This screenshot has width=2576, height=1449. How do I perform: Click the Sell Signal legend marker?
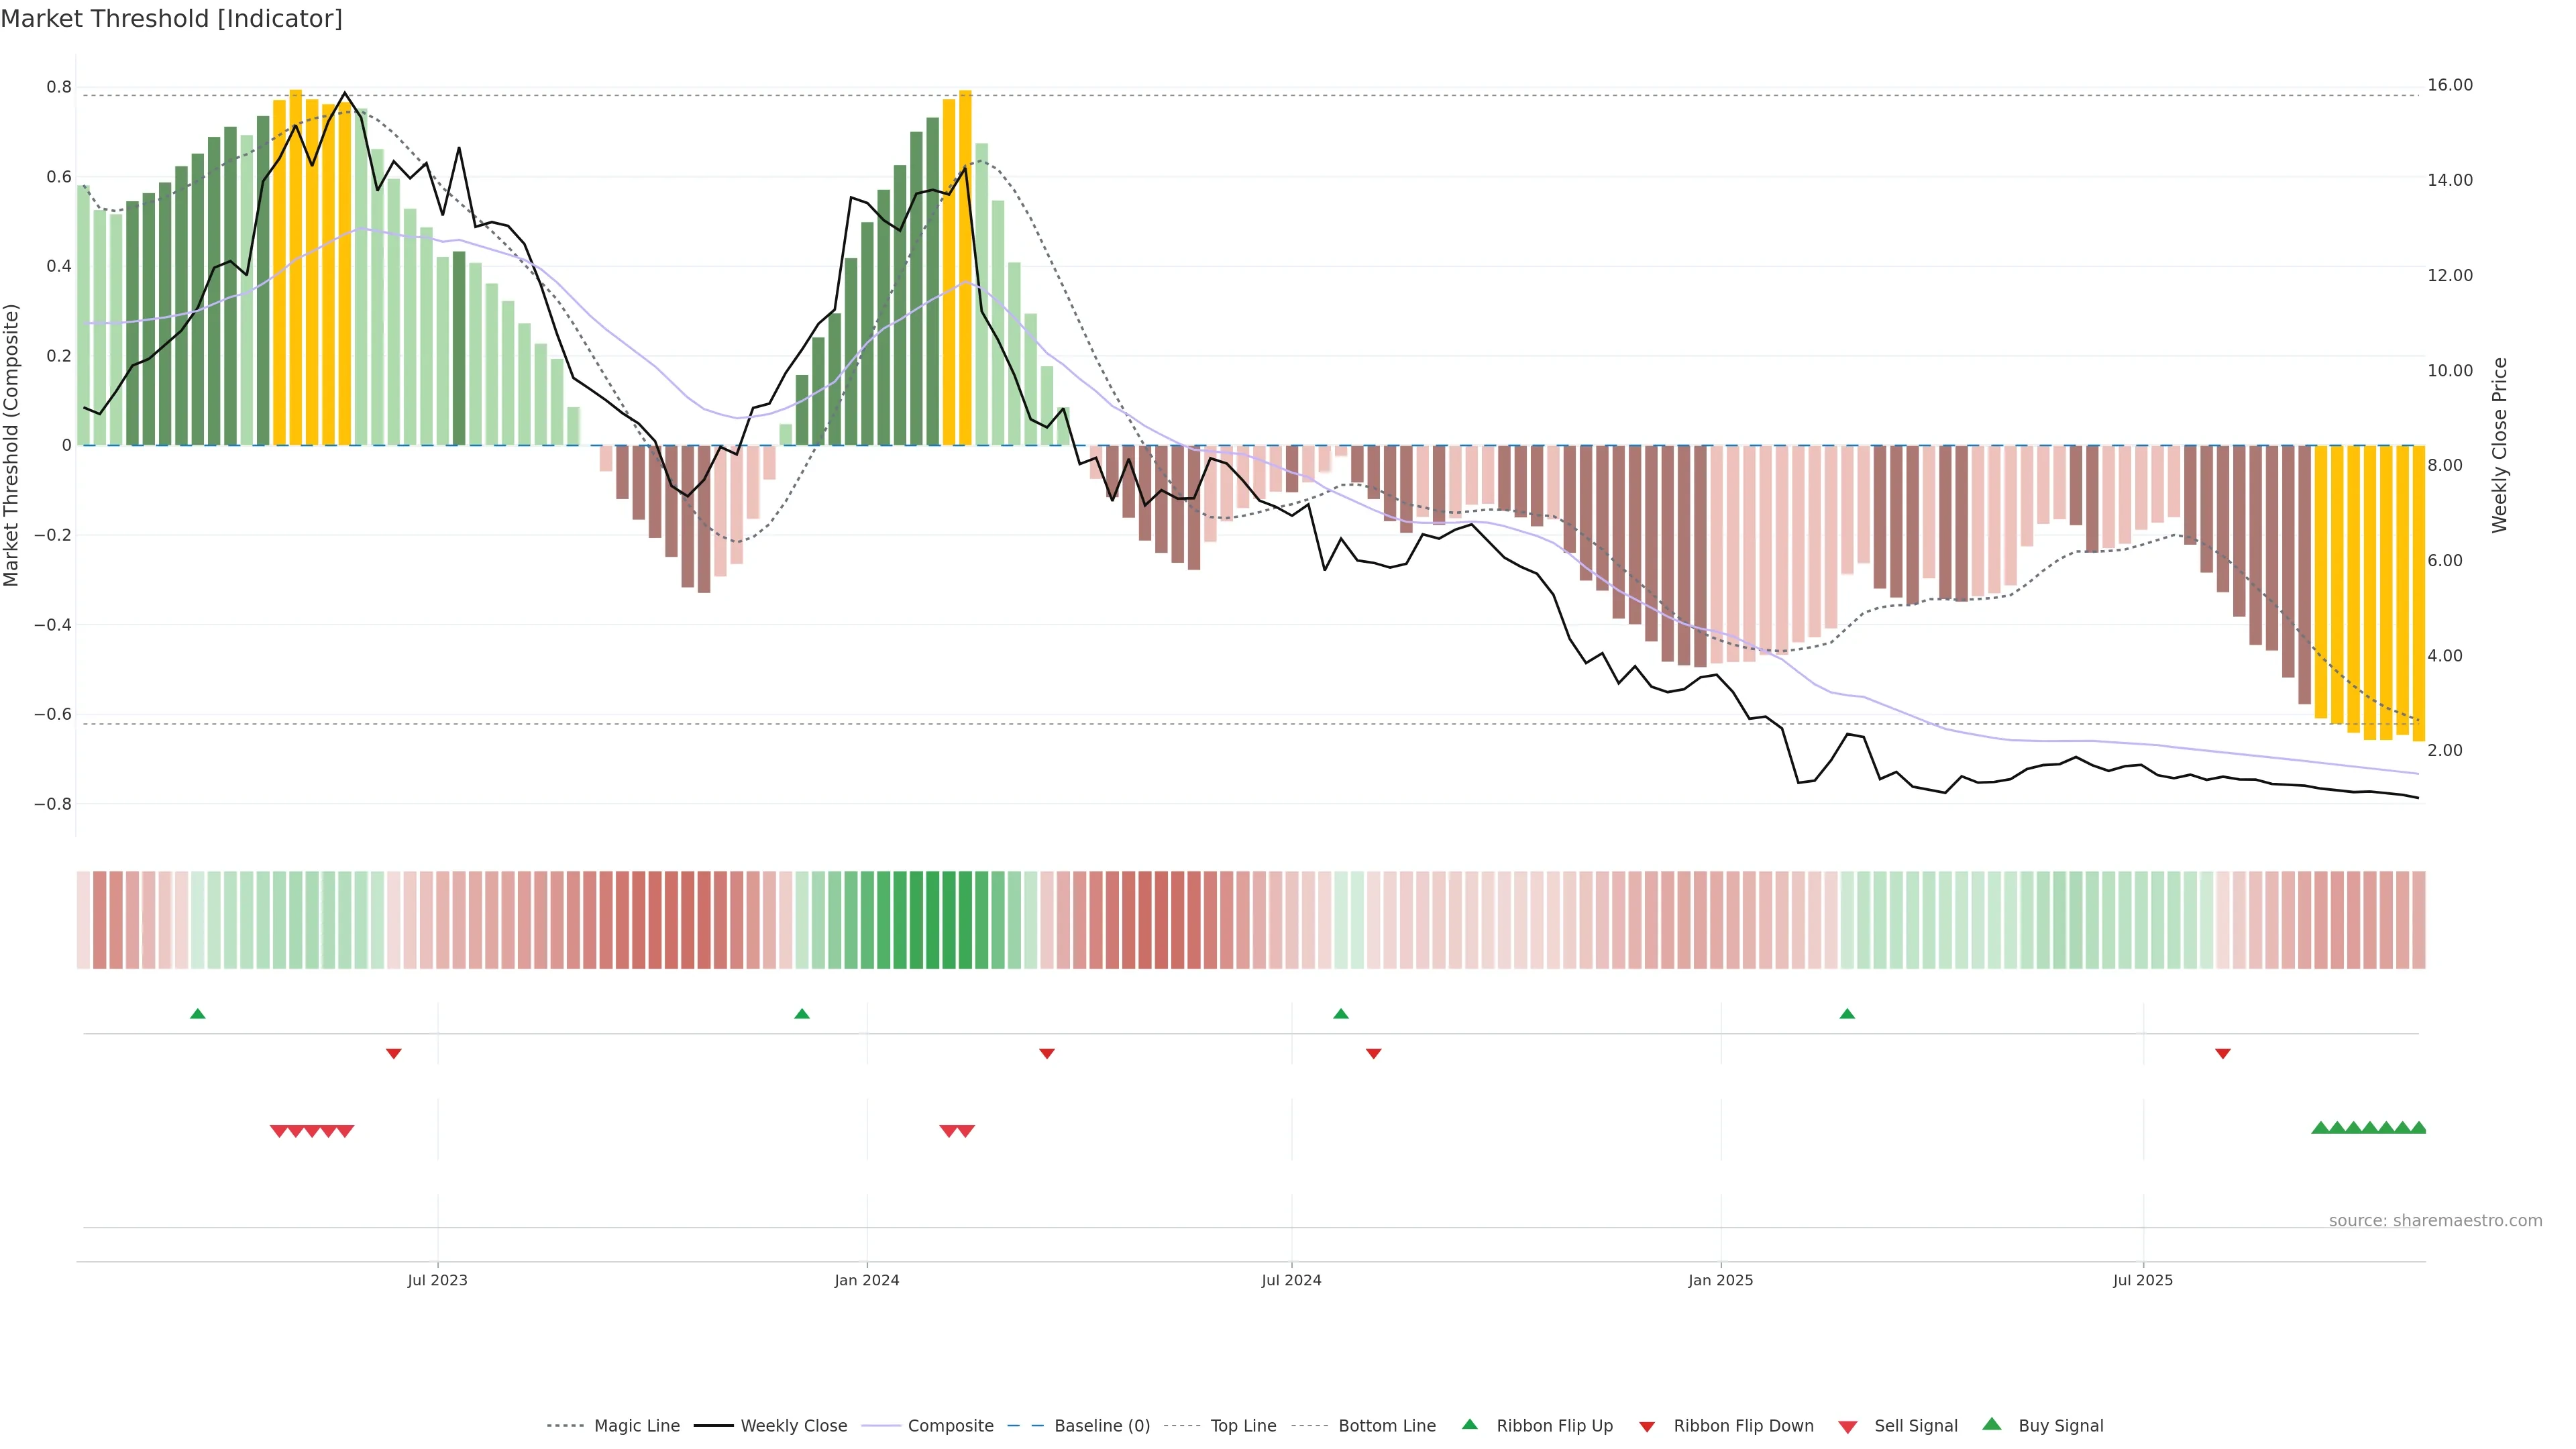1847,1427
